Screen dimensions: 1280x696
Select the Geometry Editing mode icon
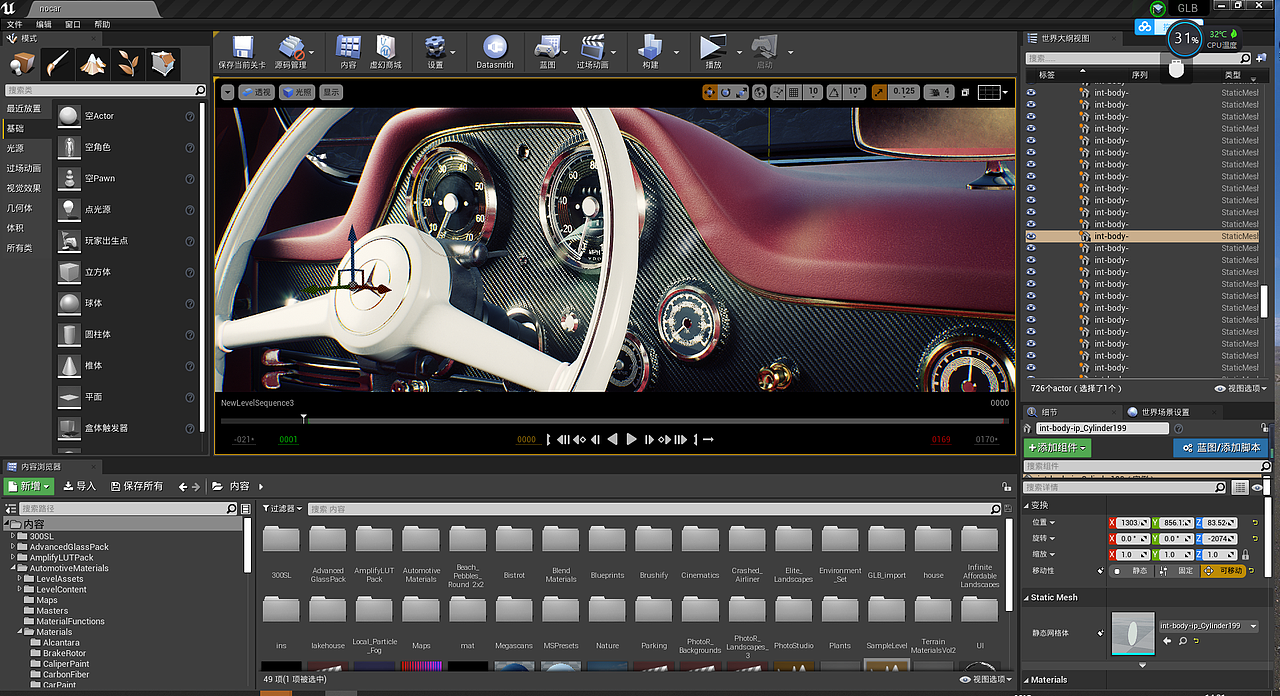[x=163, y=64]
